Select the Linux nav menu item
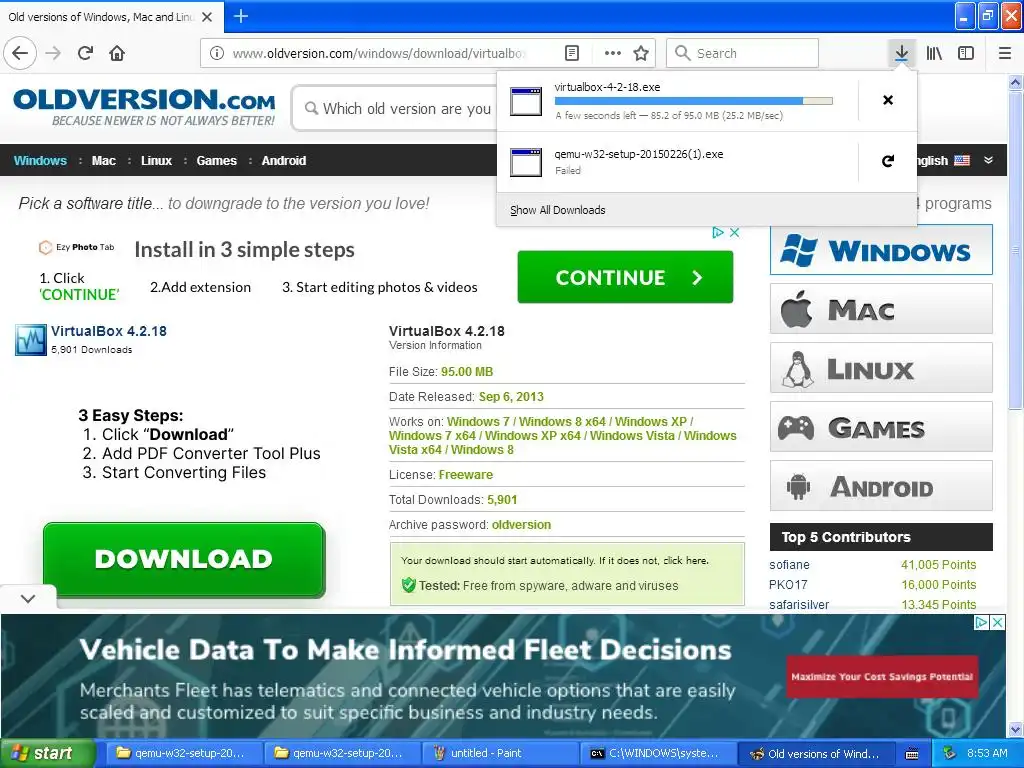Image resolution: width=1024 pixels, height=768 pixels. coord(156,161)
